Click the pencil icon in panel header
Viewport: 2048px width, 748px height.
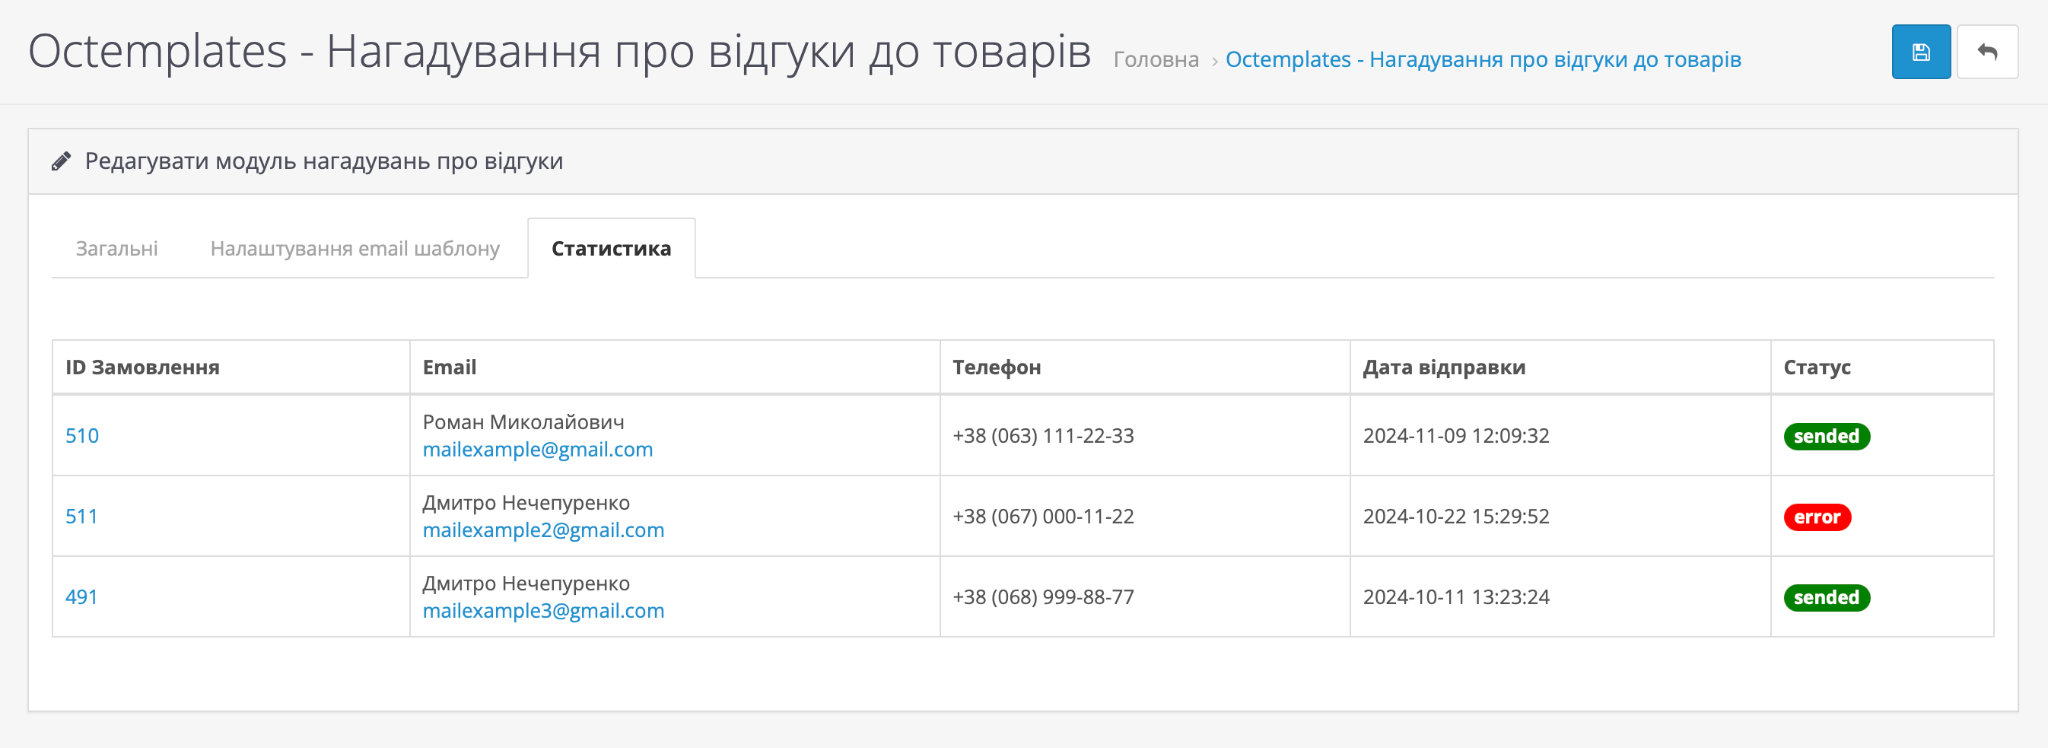61,162
